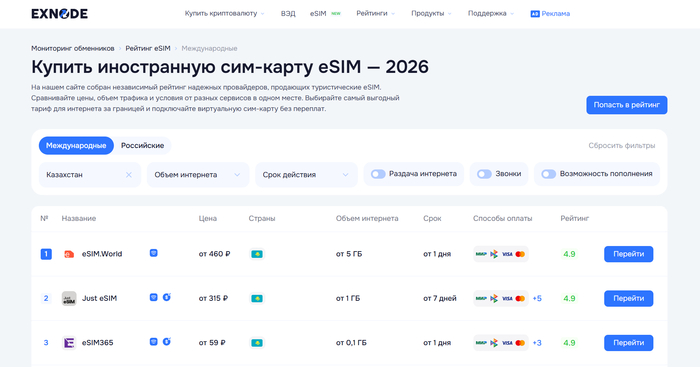Click the coin badge in Just eSIM row

[x=167, y=297]
